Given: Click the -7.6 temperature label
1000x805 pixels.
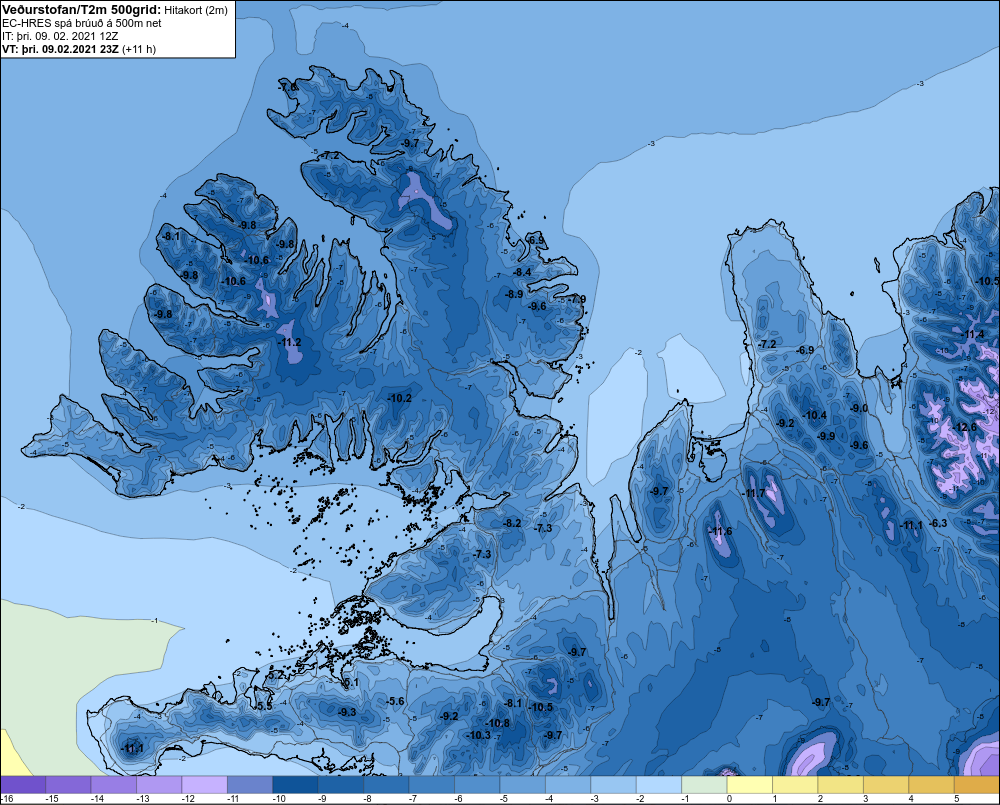Looking at the screenshot, I should 288,87.
